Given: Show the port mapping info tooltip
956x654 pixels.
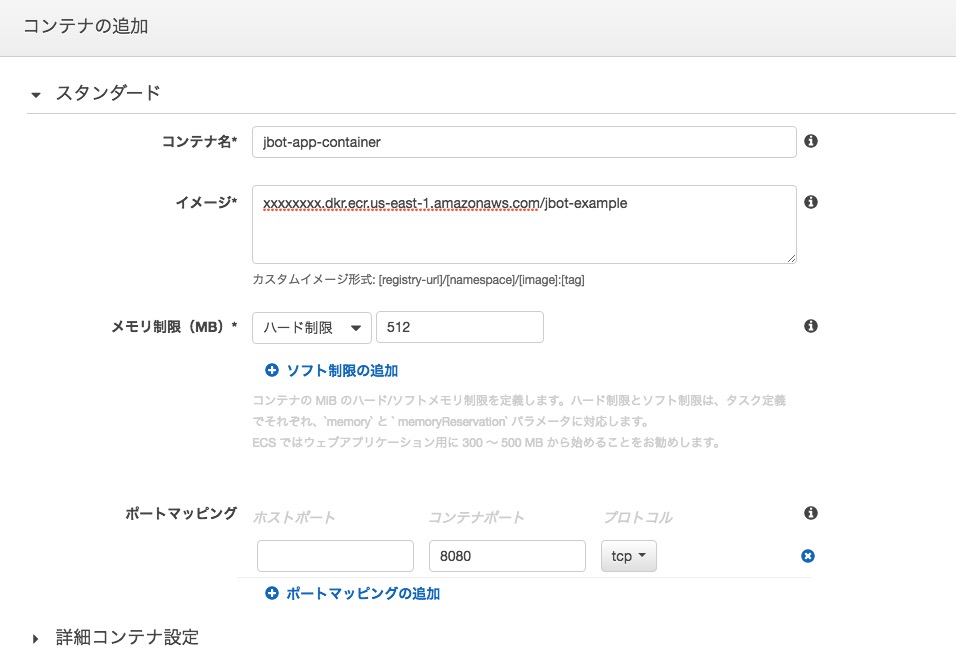Looking at the screenshot, I should [x=811, y=513].
